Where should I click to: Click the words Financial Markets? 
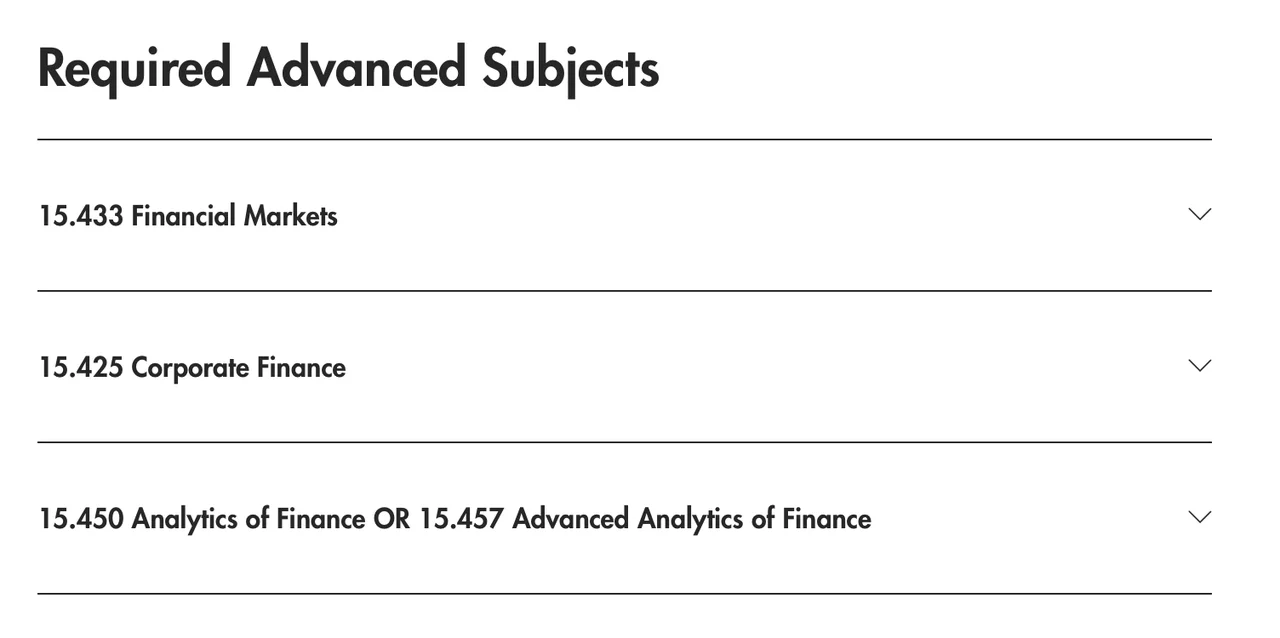tap(234, 216)
